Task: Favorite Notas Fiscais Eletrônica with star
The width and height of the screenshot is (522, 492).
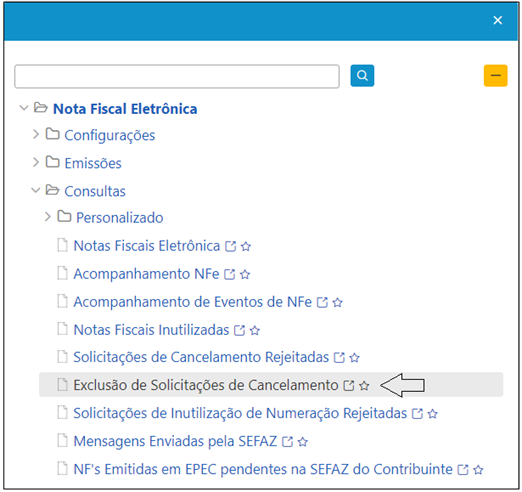Action: click(x=246, y=246)
